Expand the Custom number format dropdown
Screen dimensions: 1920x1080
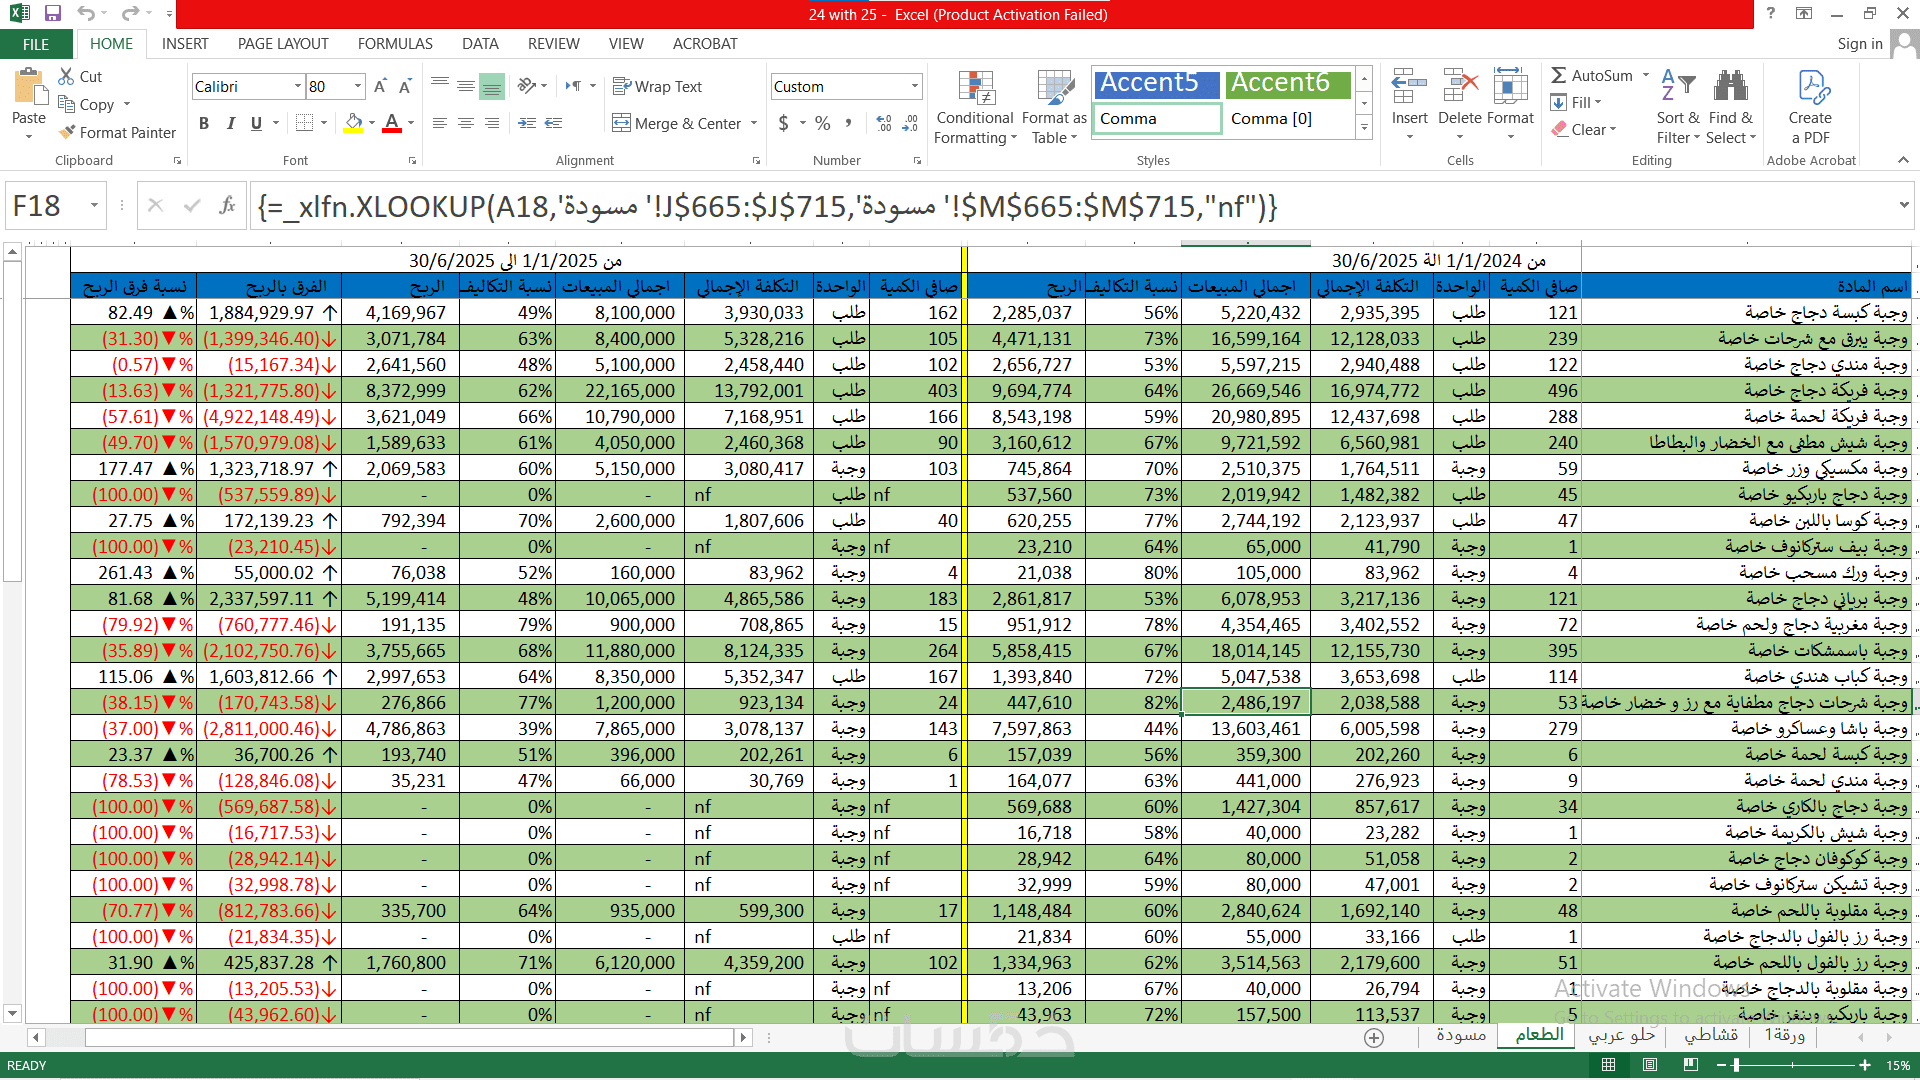click(914, 87)
